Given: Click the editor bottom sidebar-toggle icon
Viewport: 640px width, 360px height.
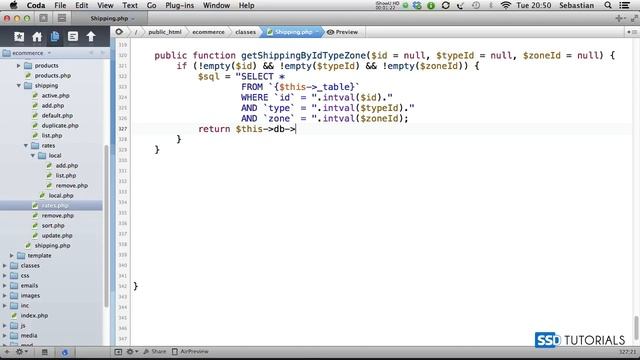Looking at the screenshot, I should 118,352.
